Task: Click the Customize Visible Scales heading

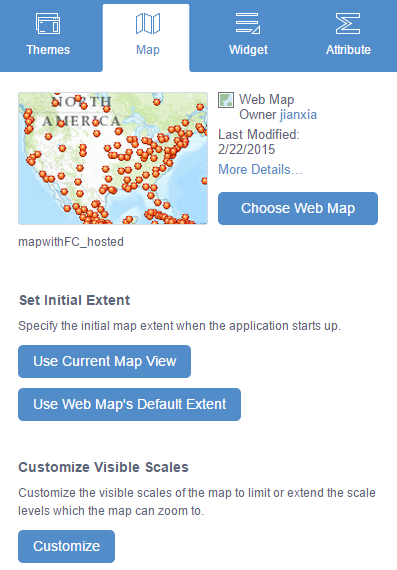Action: (104, 467)
